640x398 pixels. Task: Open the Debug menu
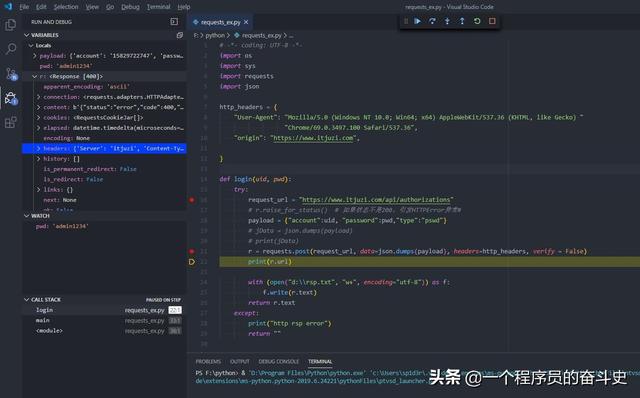pyautogui.click(x=130, y=7)
